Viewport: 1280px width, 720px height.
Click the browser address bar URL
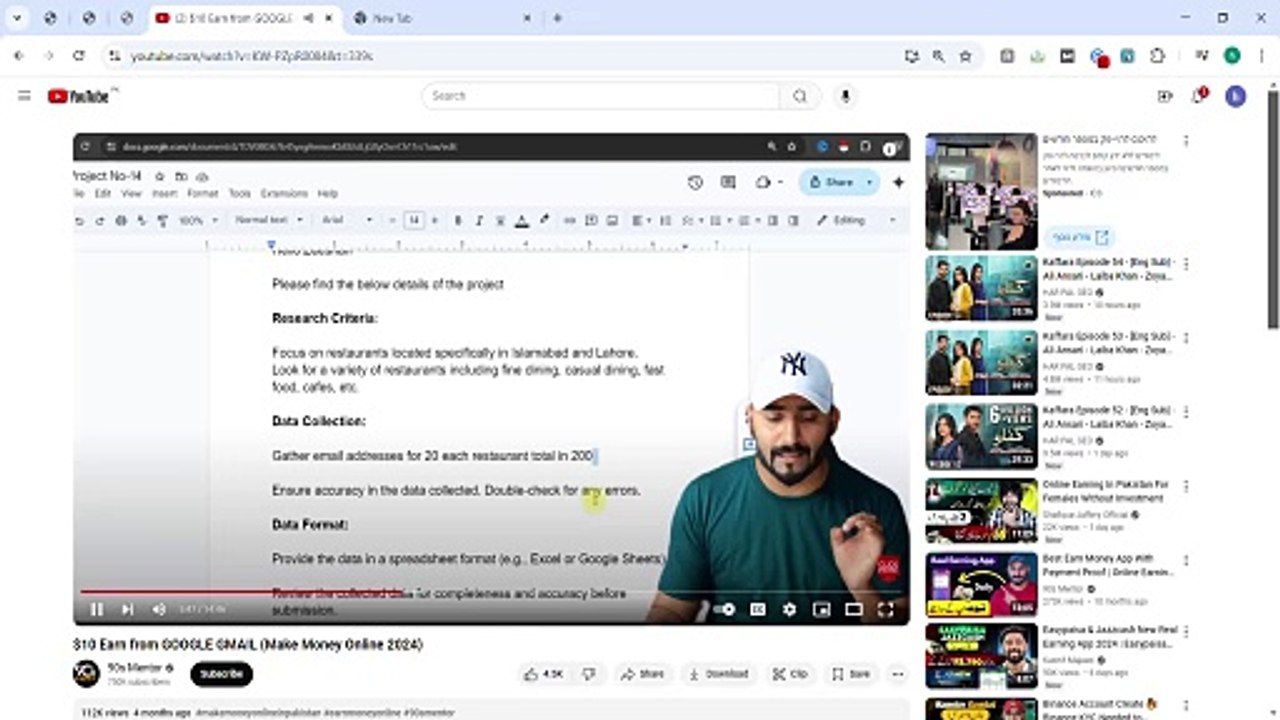click(x=252, y=56)
